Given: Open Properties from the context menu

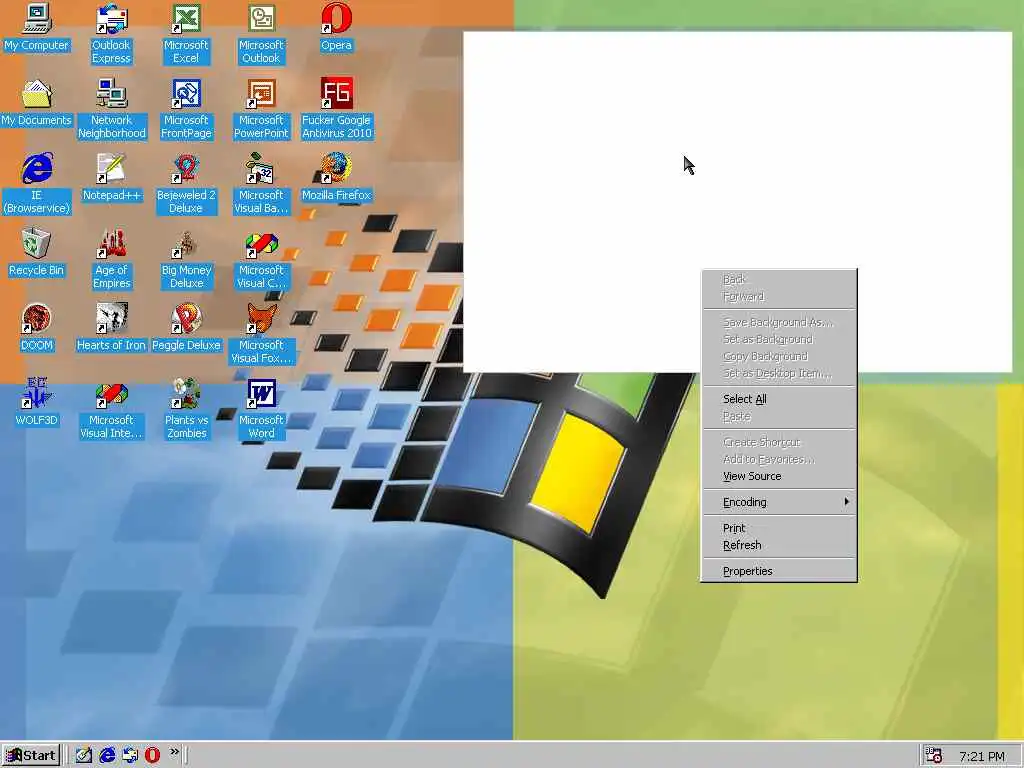Looking at the screenshot, I should (x=779, y=571).
